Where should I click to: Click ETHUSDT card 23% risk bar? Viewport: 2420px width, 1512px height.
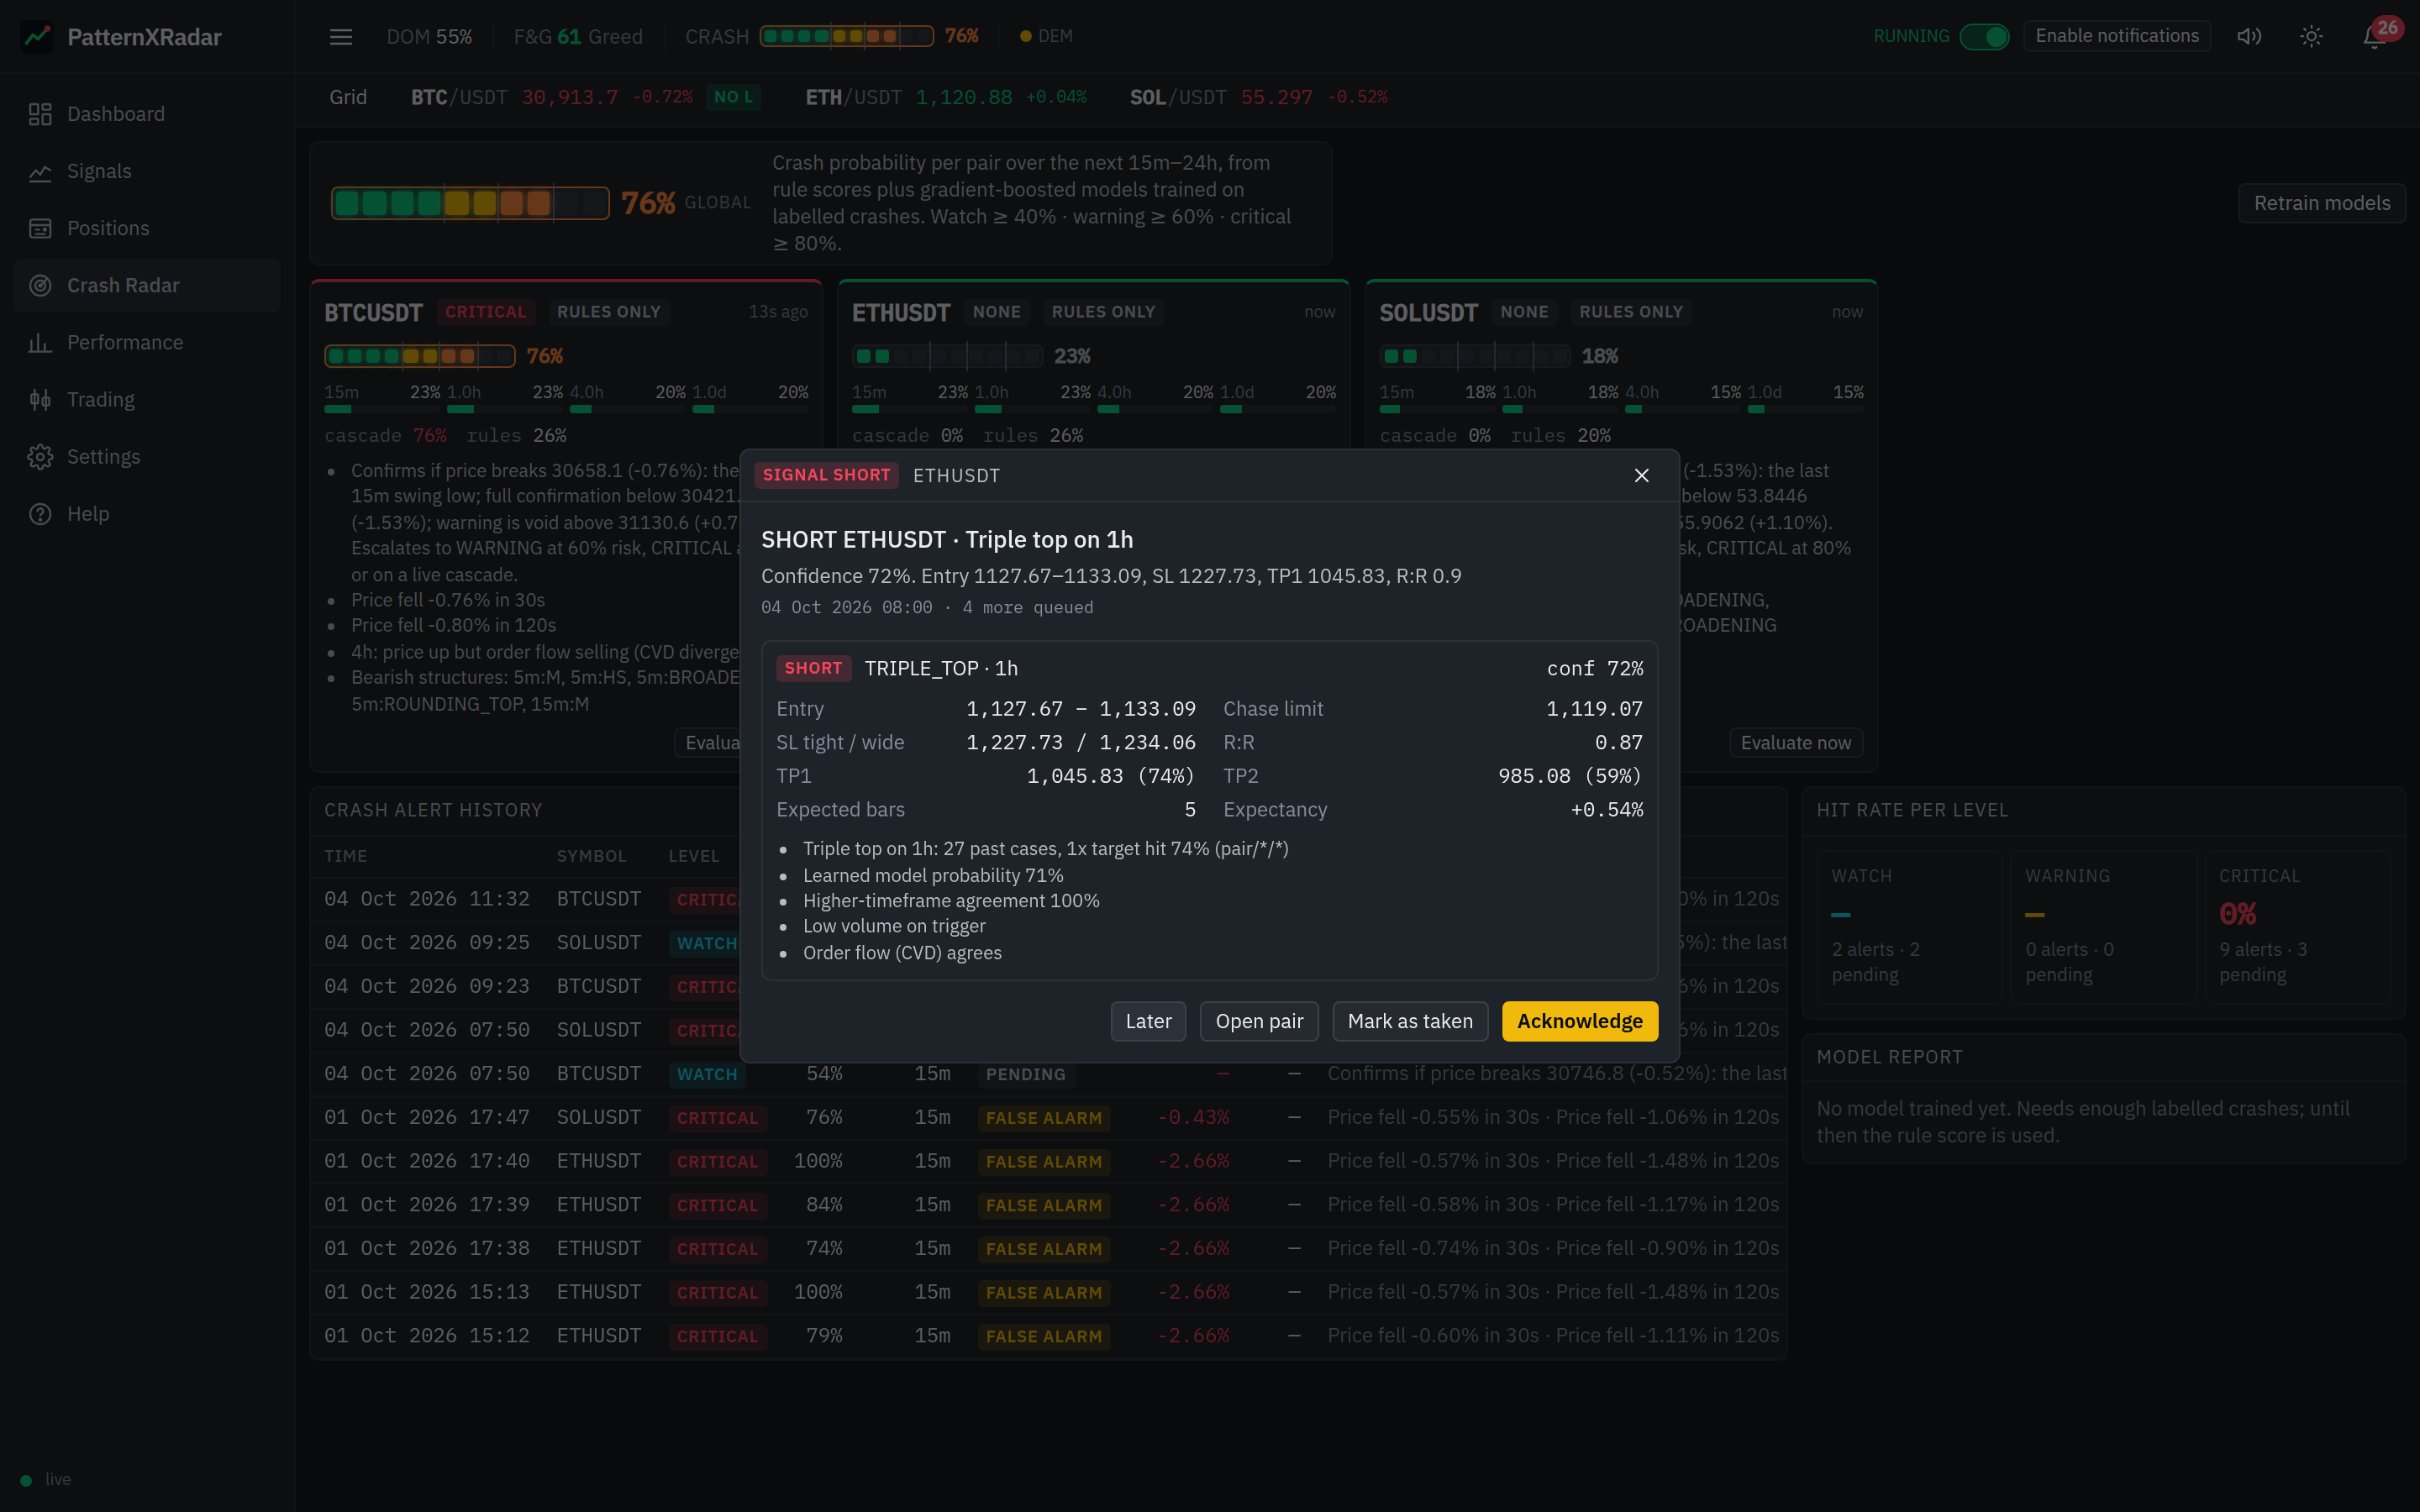pyautogui.click(x=947, y=356)
